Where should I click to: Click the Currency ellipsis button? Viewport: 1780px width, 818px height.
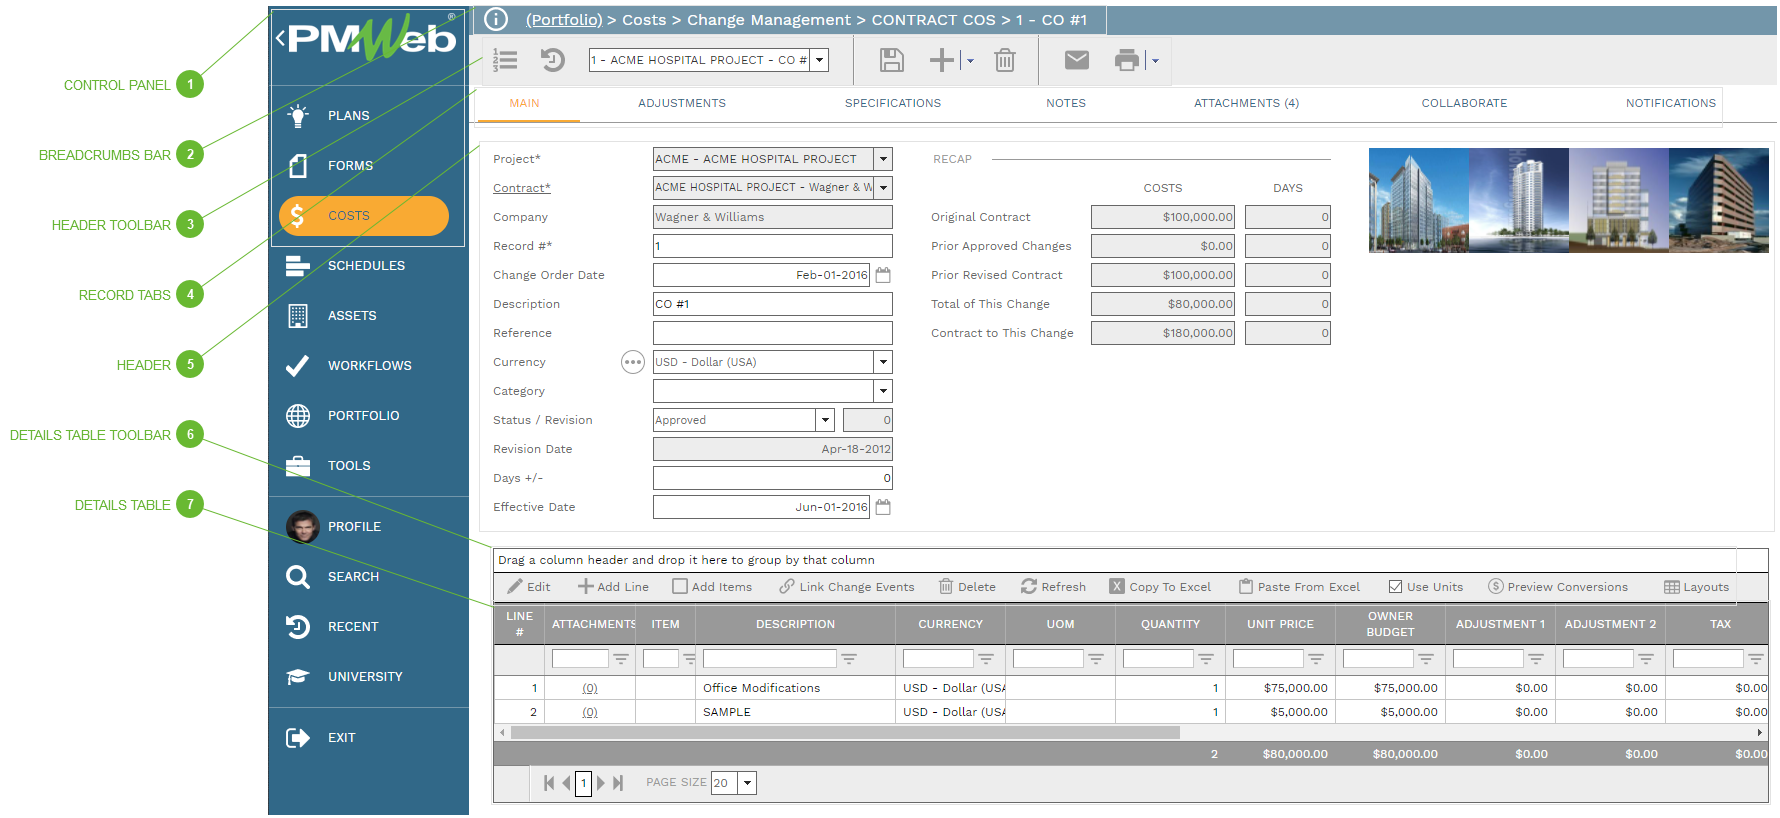[632, 362]
